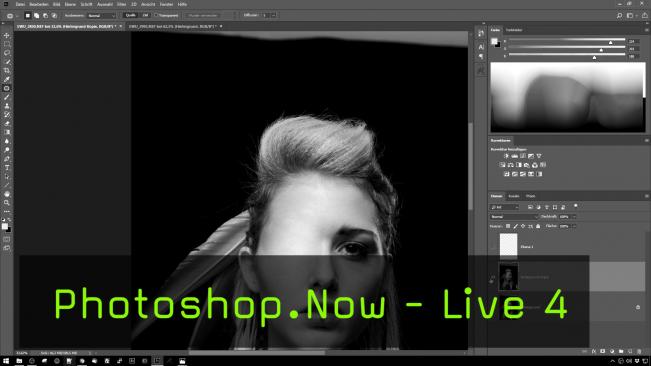Click the Quelle button
This screenshot has height=366, width=651.
tap(130, 15)
